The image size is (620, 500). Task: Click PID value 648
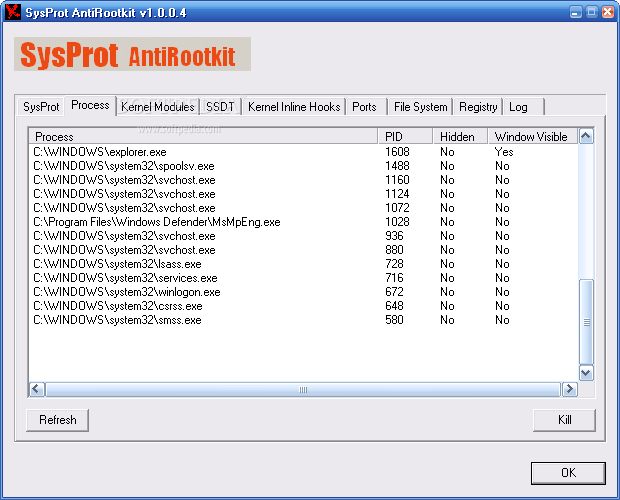(394, 306)
